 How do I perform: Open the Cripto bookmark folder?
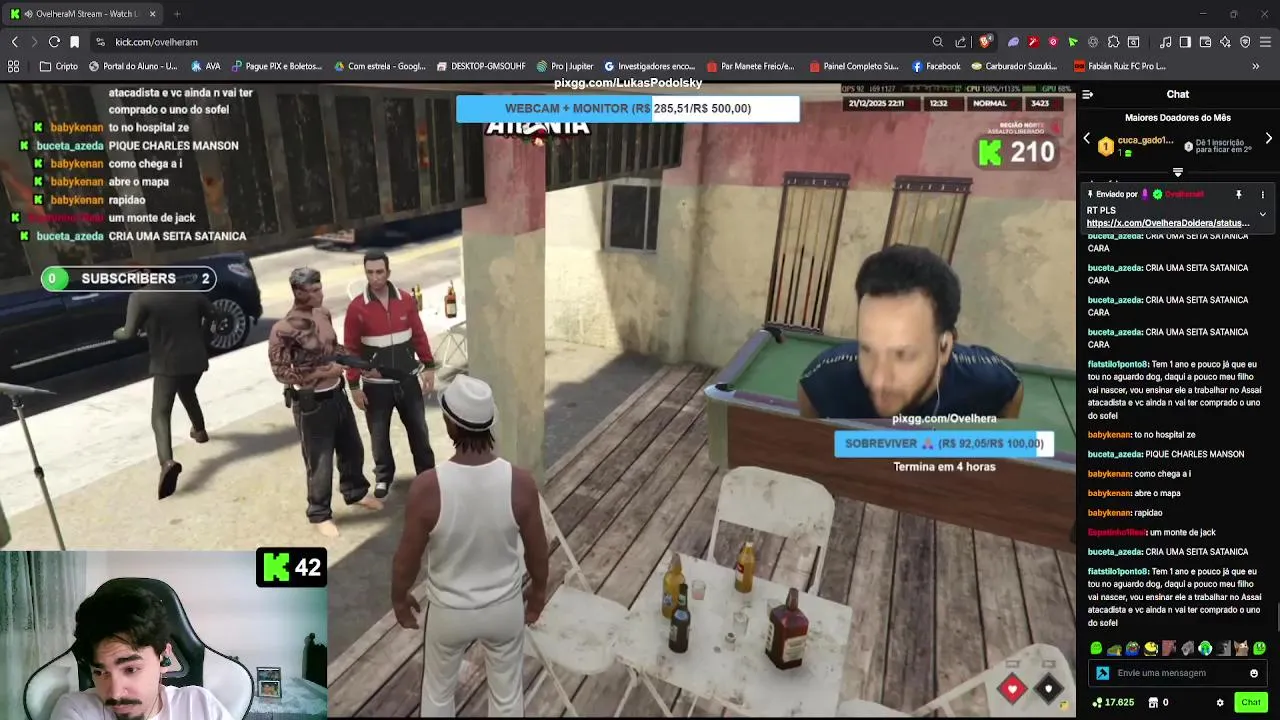tap(59, 66)
